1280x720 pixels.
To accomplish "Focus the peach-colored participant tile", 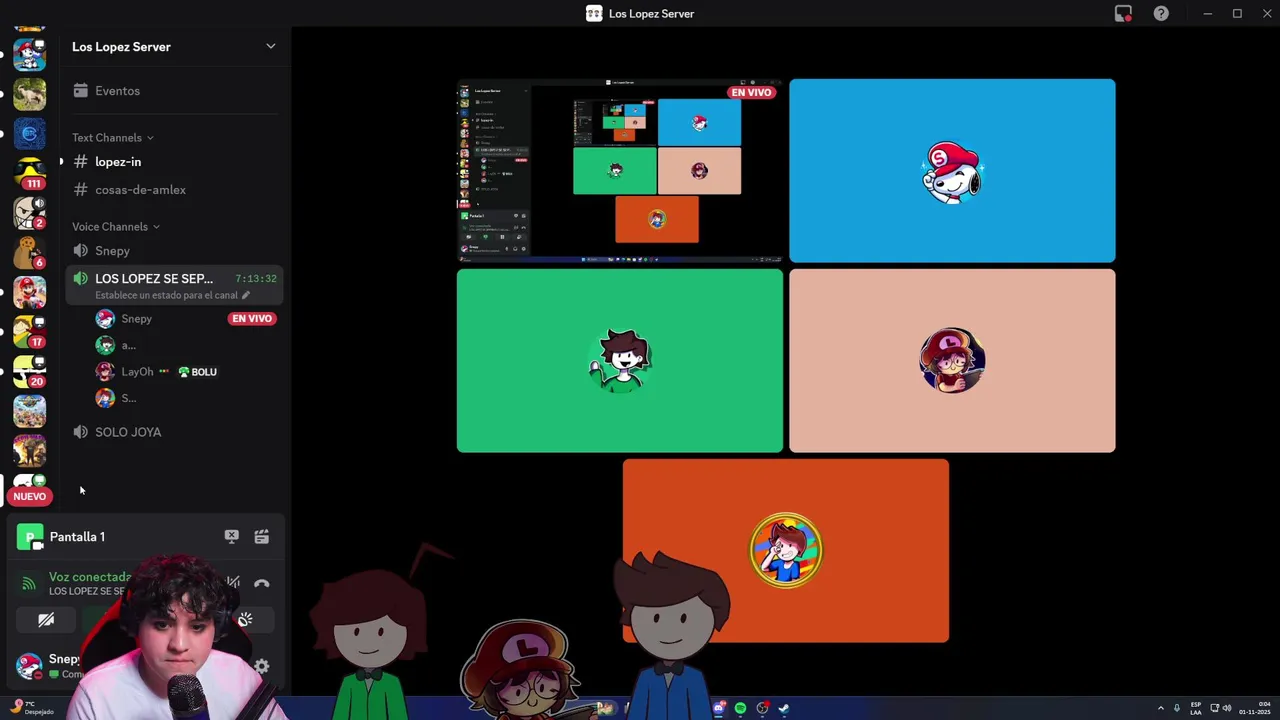I will 952,361.
